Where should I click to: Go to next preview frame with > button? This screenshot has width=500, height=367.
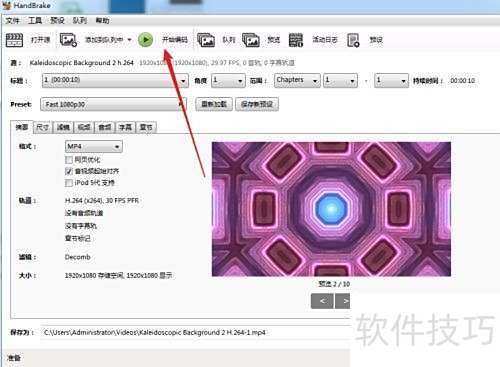(x=343, y=301)
